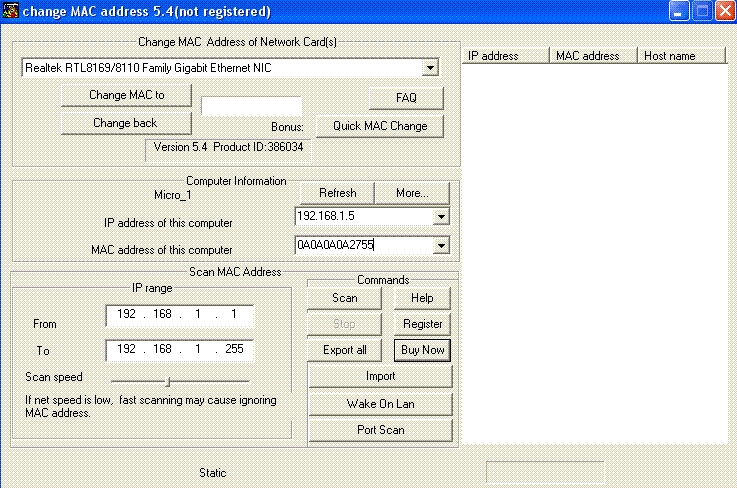This screenshot has width=737, height=488.
Task: Open the Port Scan tool
Action: tap(380, 430)
